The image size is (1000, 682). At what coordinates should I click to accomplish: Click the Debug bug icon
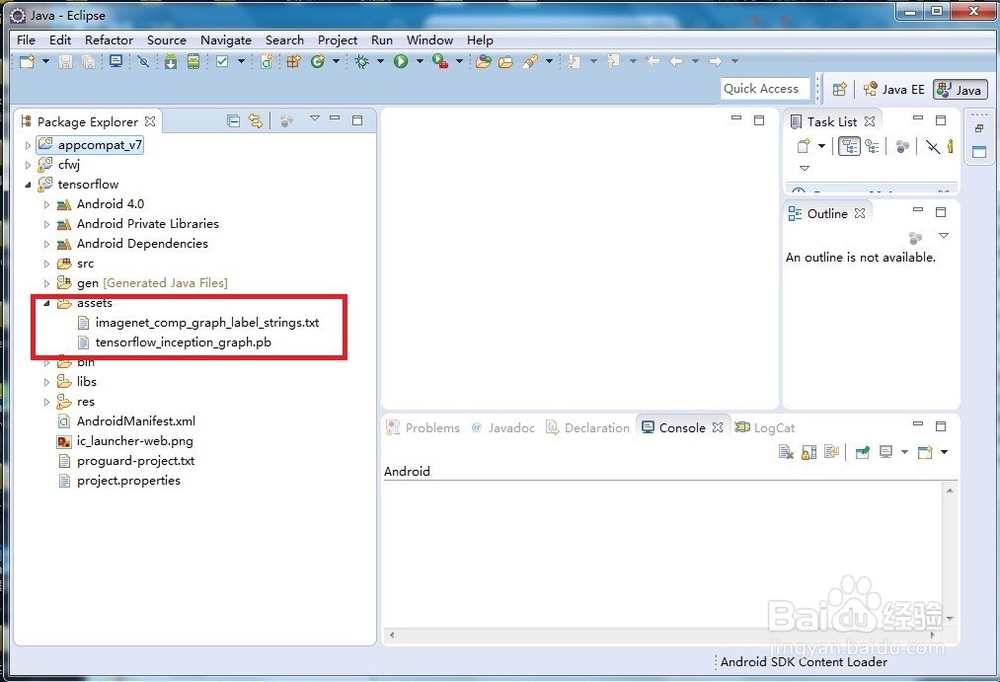pyautogui.click(x=362, y=61)
